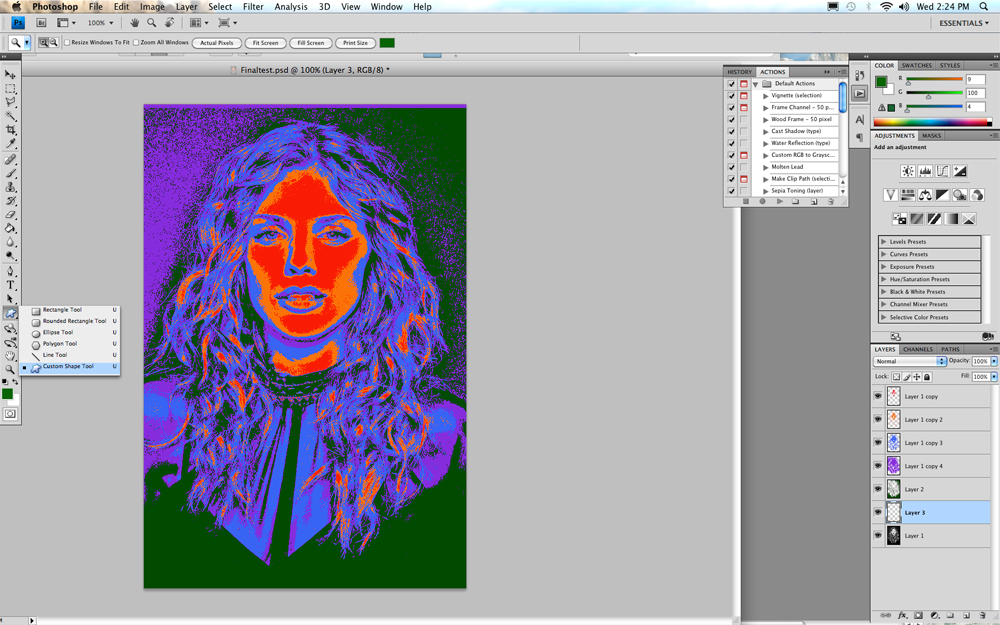
Task: Select the Blur tool
Action: point(10,242)
